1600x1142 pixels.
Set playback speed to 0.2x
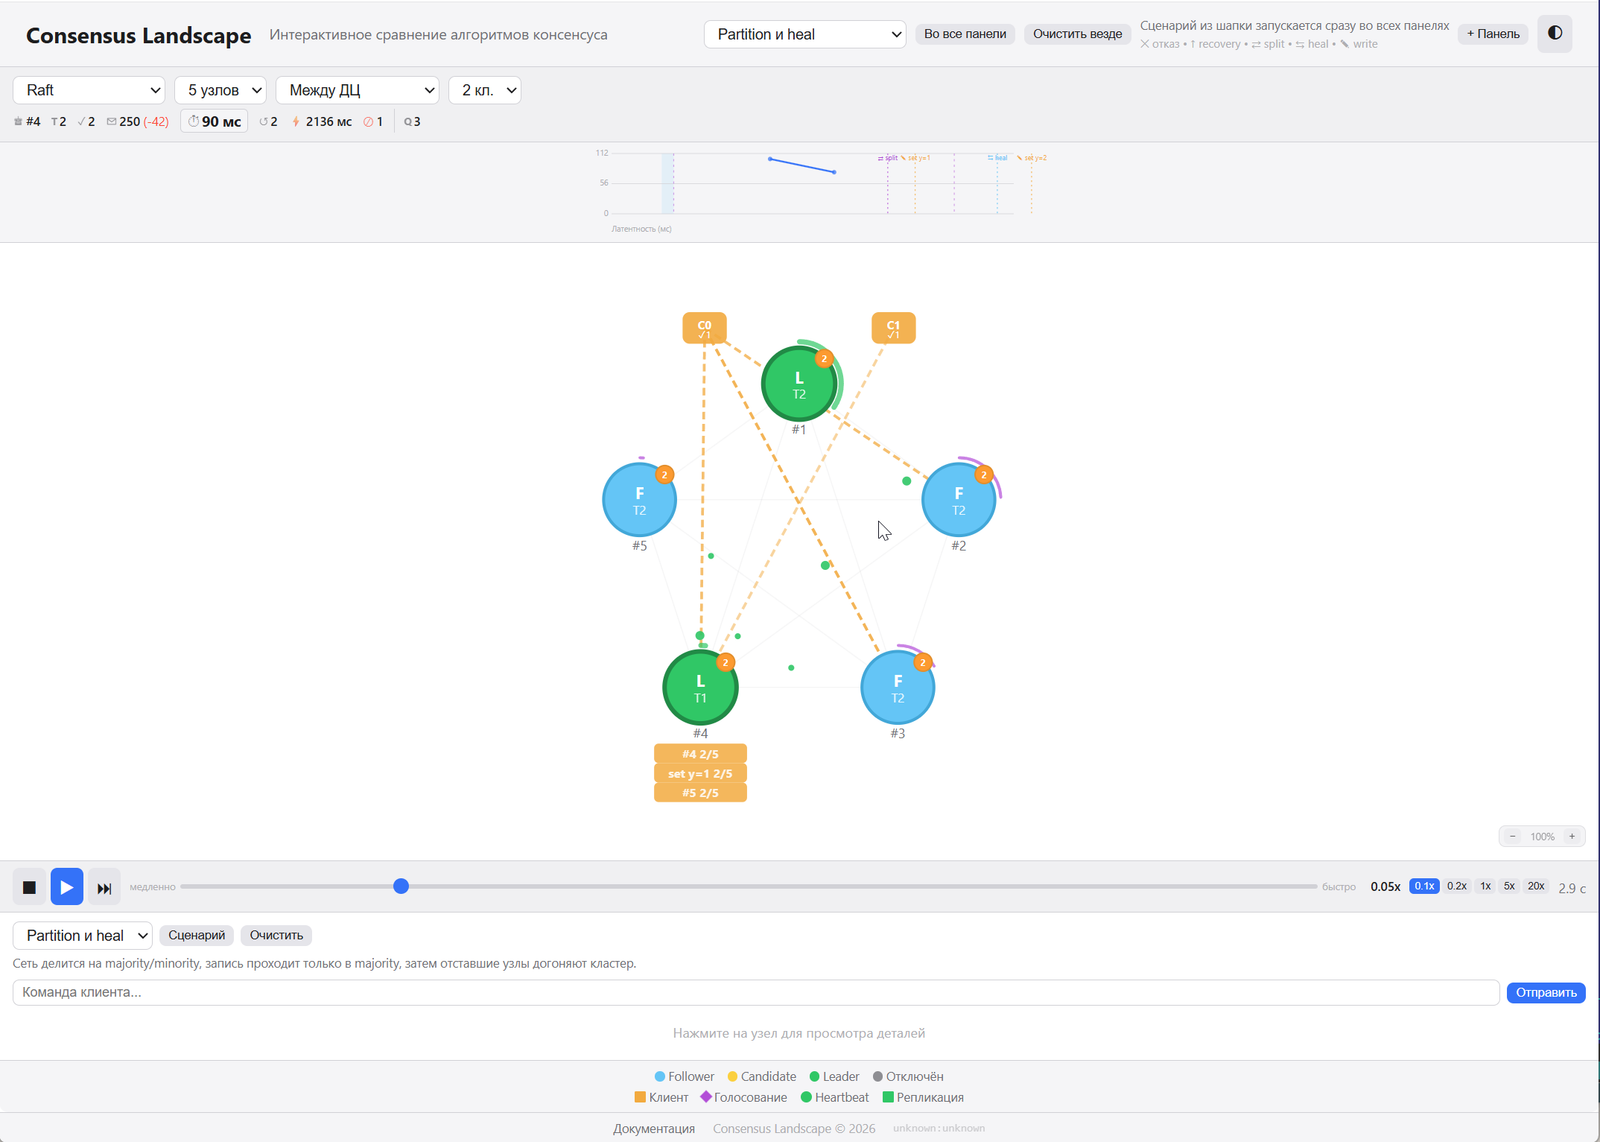pos(1457,886)
